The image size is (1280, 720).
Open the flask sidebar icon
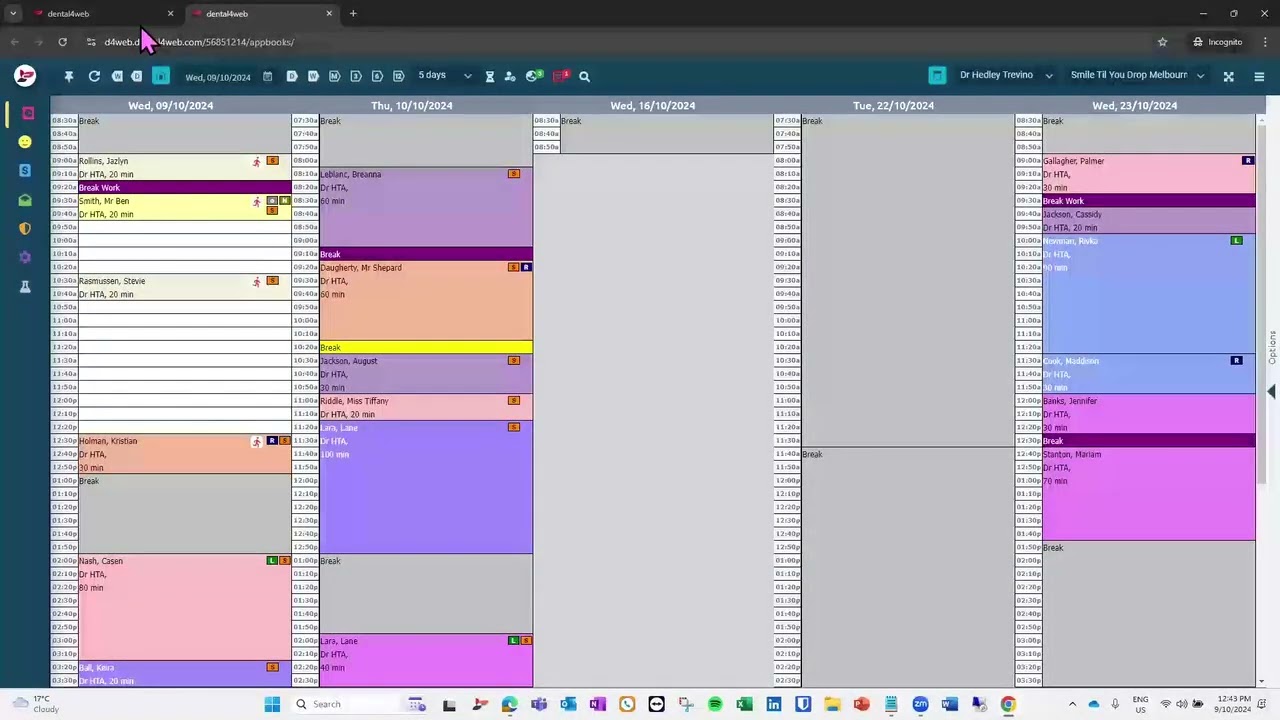[x=25, y=286]
